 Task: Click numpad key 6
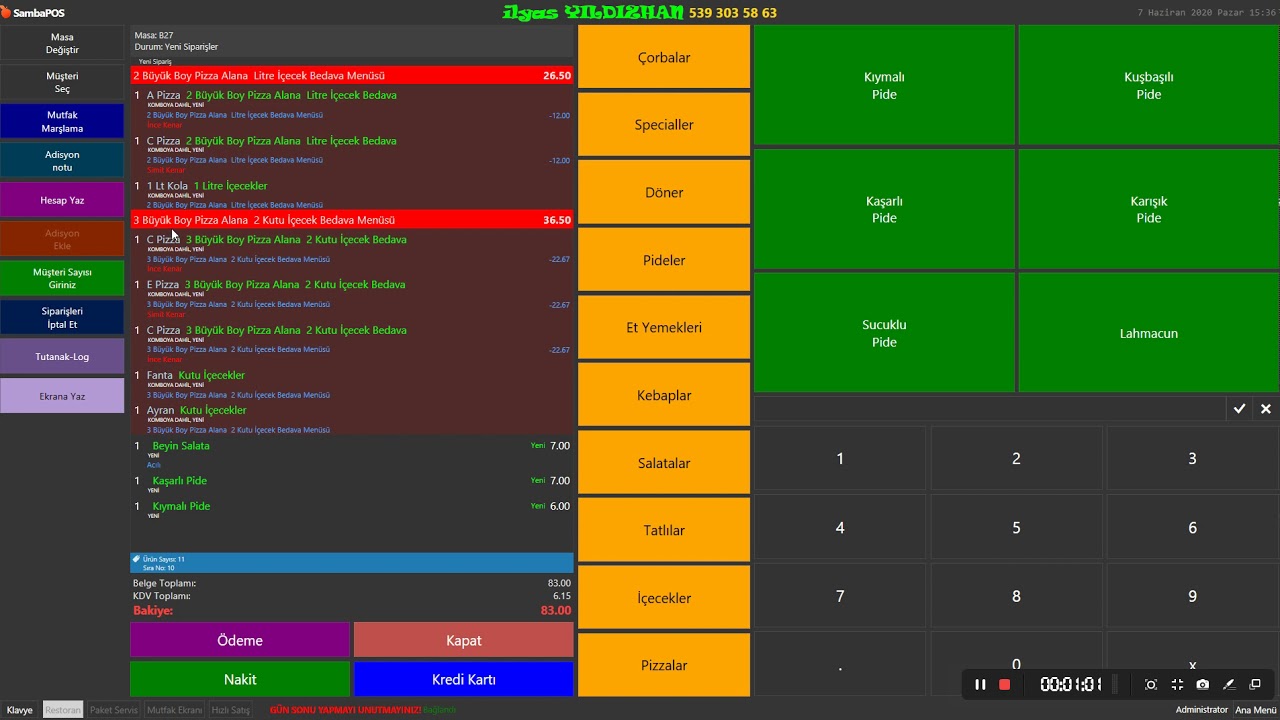coord(1192,527)
